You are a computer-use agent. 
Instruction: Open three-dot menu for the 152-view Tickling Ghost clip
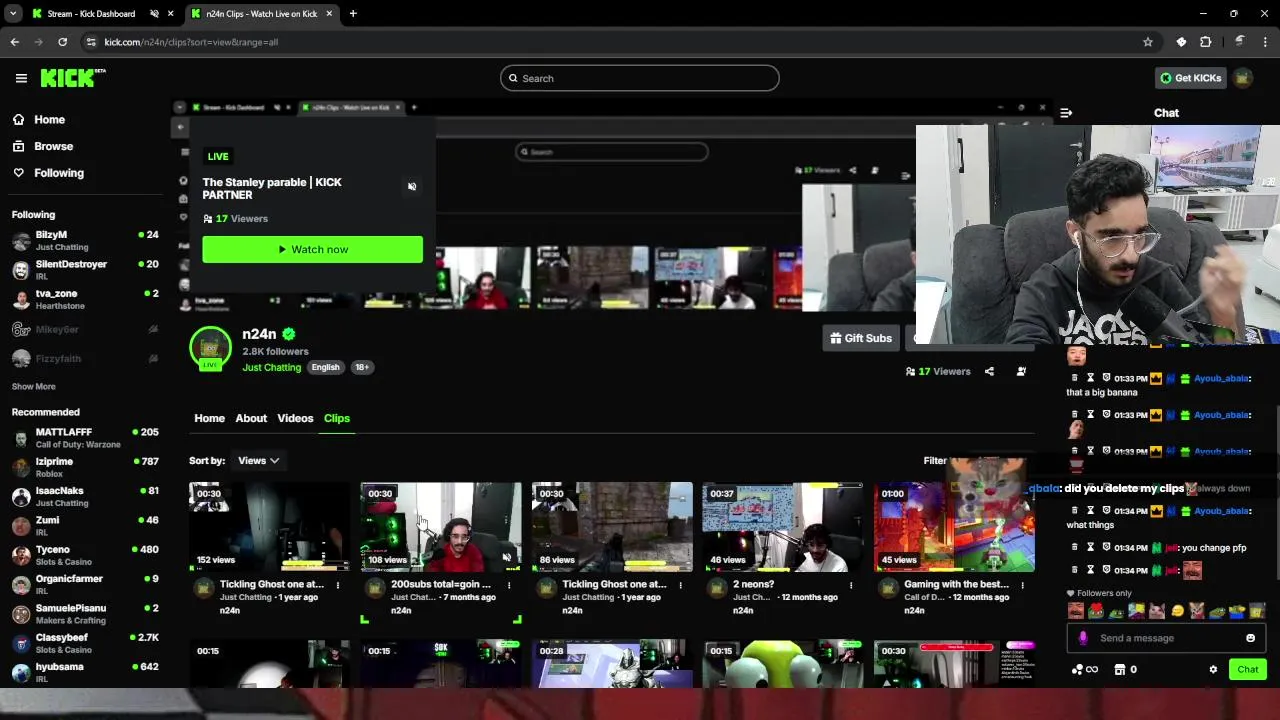337,585
